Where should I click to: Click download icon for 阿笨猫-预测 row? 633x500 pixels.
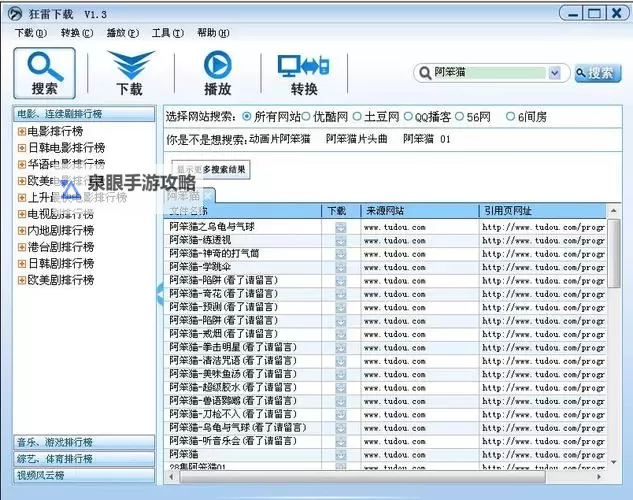341,308
